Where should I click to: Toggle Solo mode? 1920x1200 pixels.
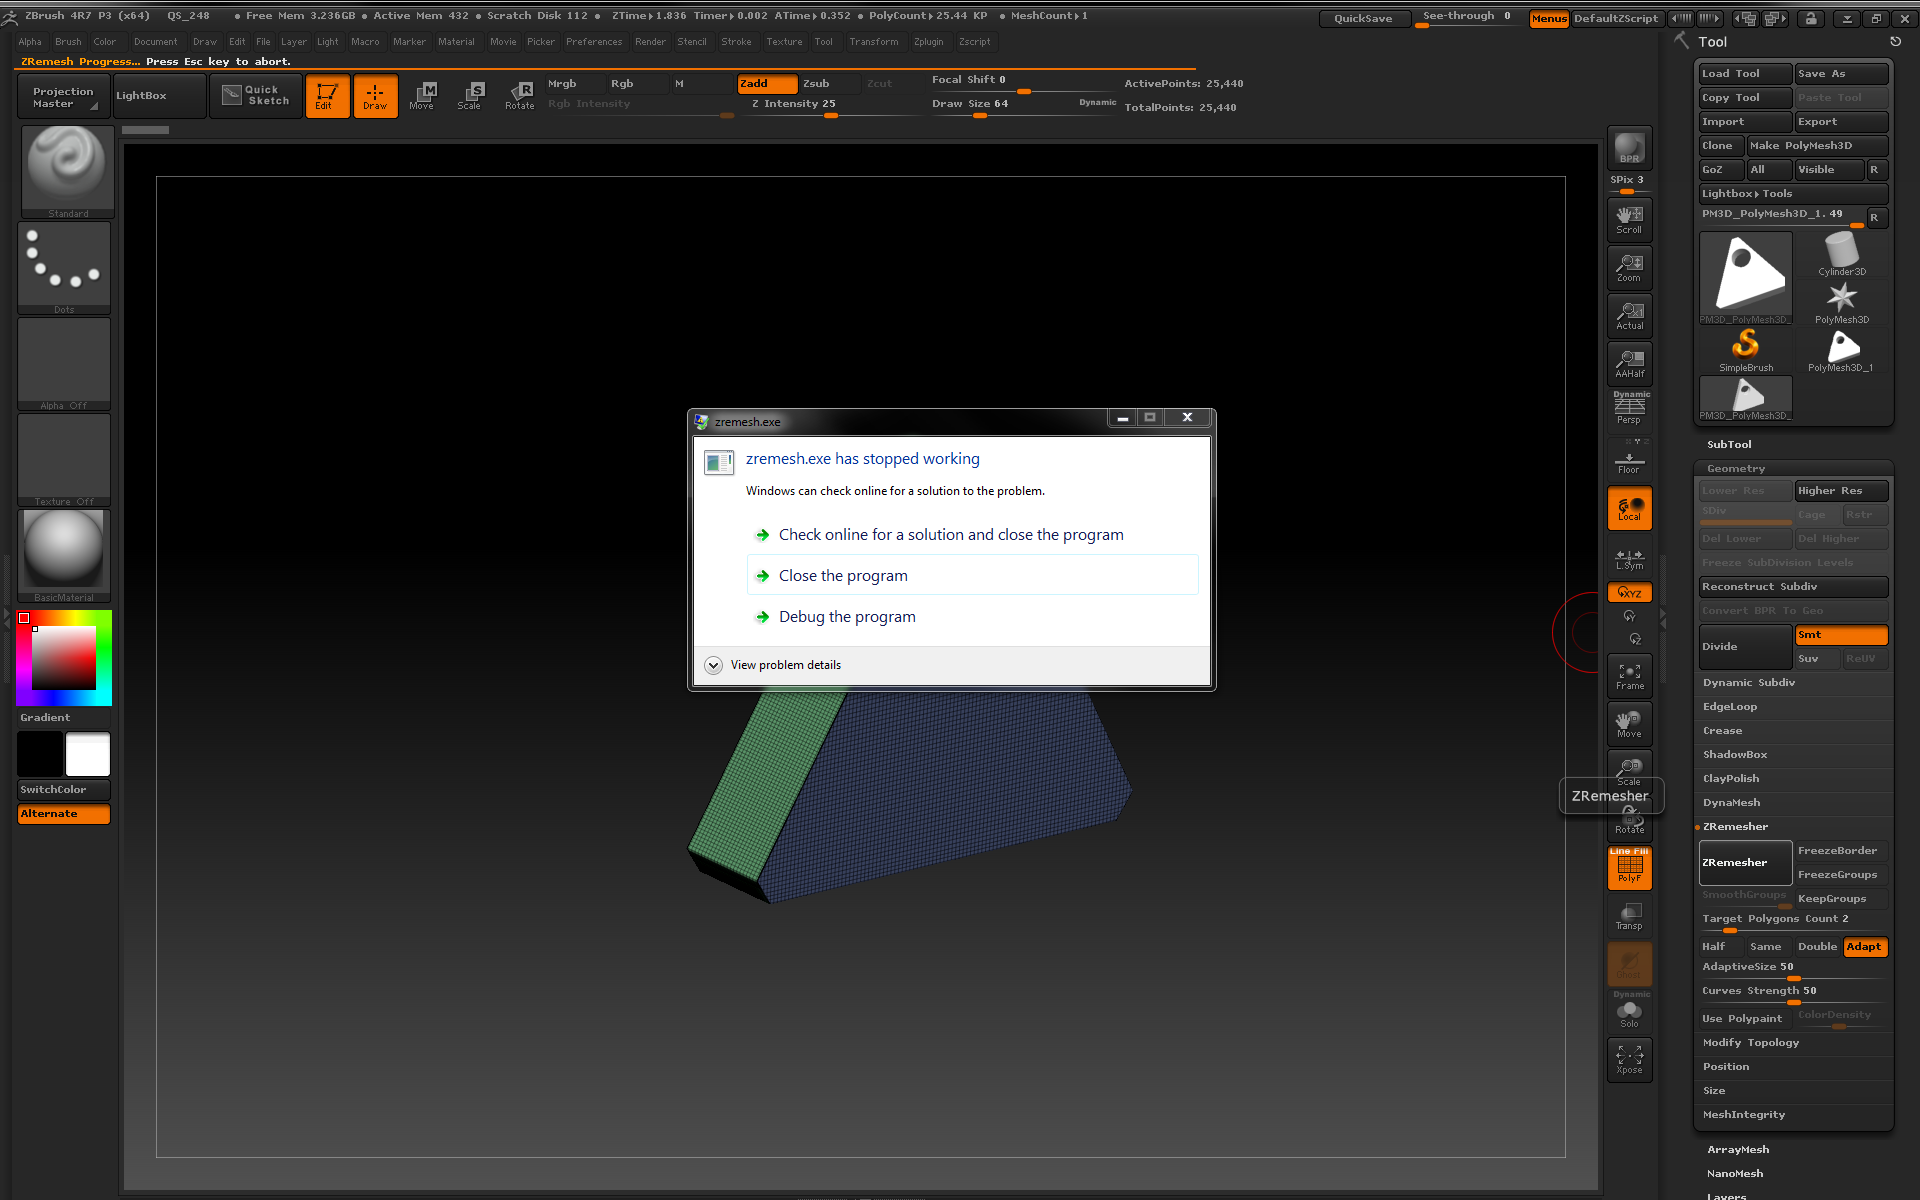(x=1629, y=1012)
